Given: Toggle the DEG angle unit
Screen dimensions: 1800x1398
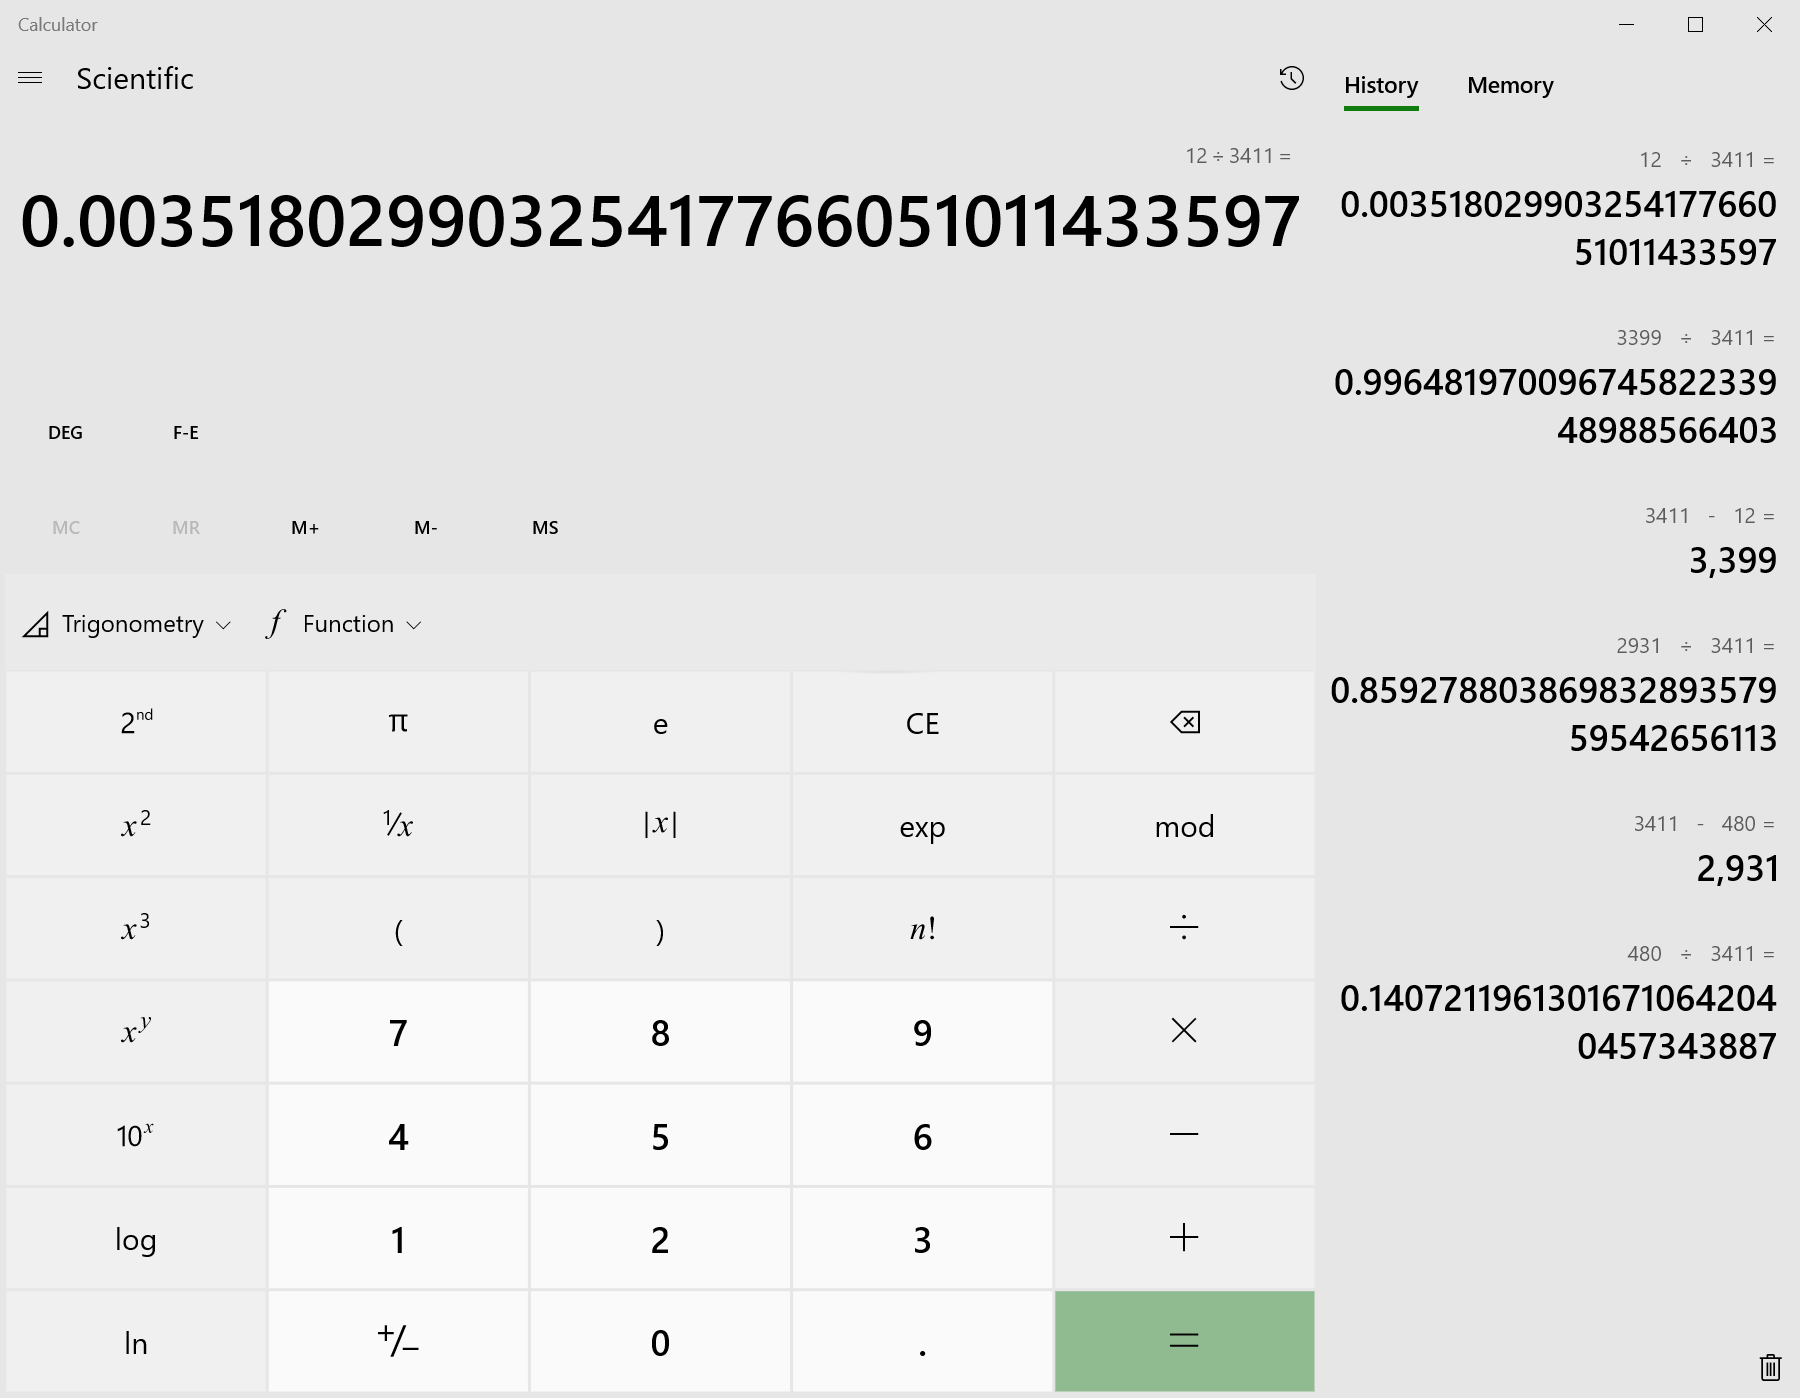Looking at the screenshot, I should click(x=65, y=433).
